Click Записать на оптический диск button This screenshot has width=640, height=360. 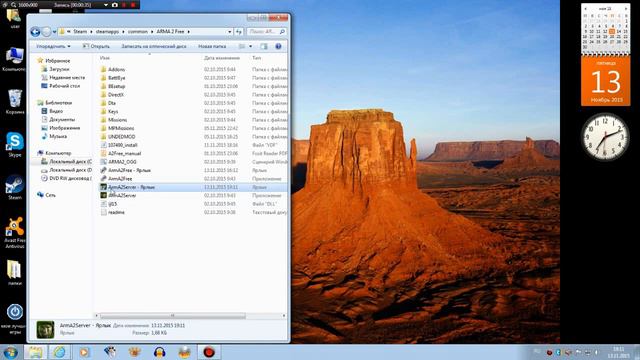pyautogui.click(x=153, y=47)
